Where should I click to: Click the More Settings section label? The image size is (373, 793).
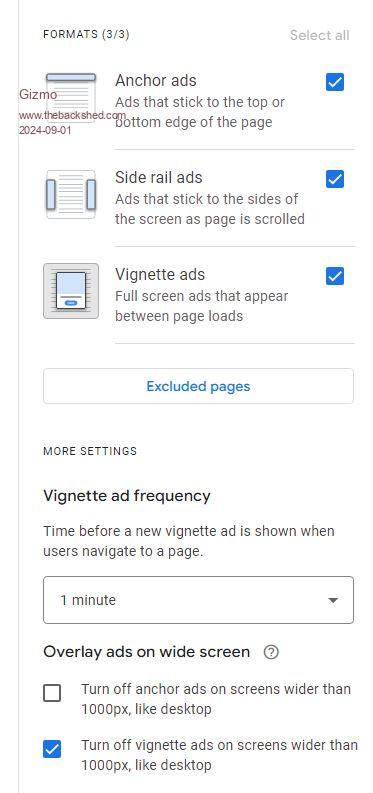[90, 451]
